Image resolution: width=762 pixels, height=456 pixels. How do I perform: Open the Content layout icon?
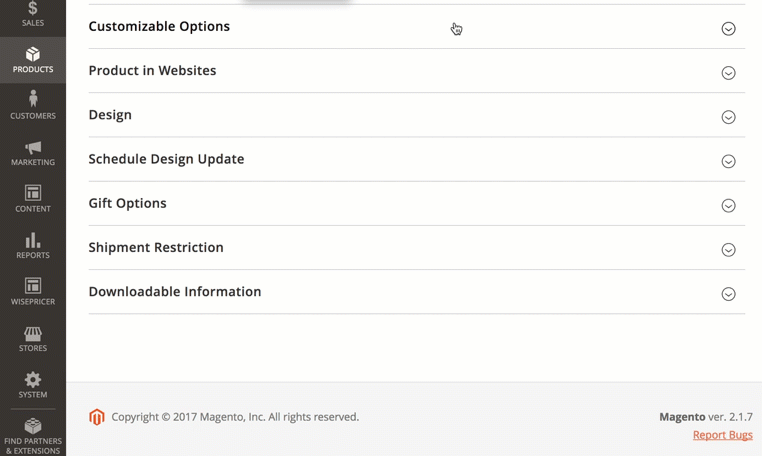pyautogui.click(x=33, y=193)
